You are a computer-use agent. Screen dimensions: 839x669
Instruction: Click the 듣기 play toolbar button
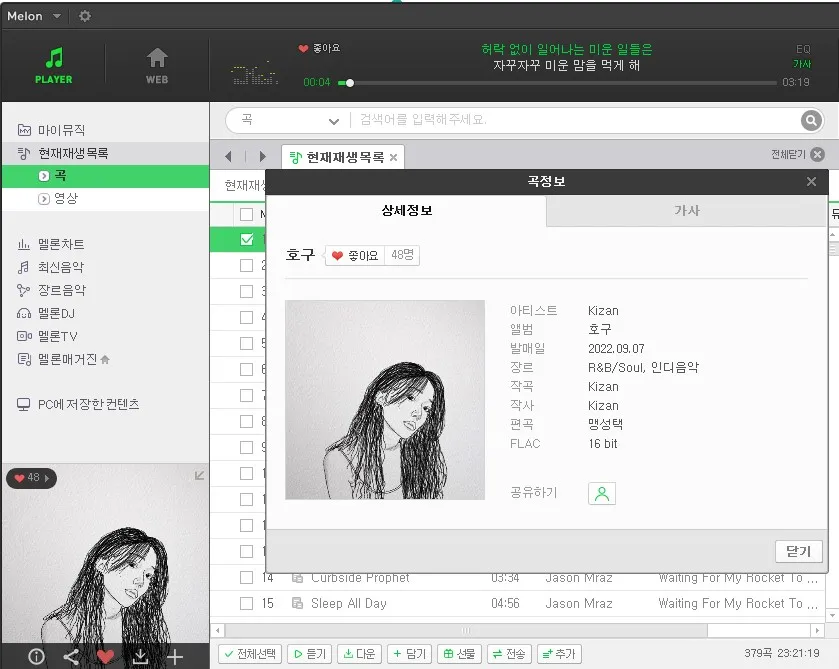click(x=310, y=654)
